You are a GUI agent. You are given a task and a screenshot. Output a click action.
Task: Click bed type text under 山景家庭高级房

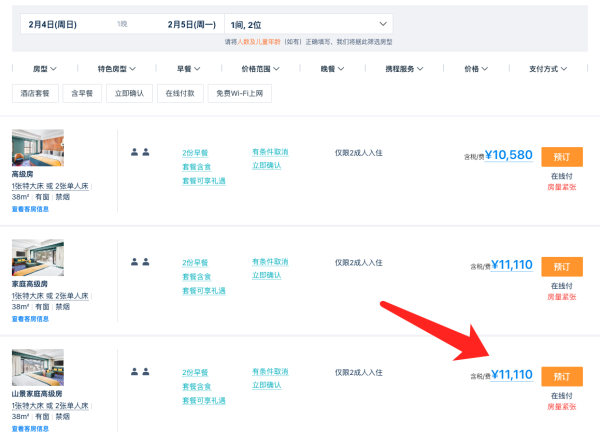50,406
